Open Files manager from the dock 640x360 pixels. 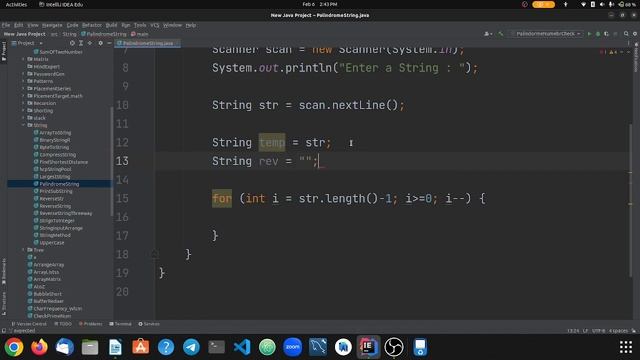tap(90, 347)
